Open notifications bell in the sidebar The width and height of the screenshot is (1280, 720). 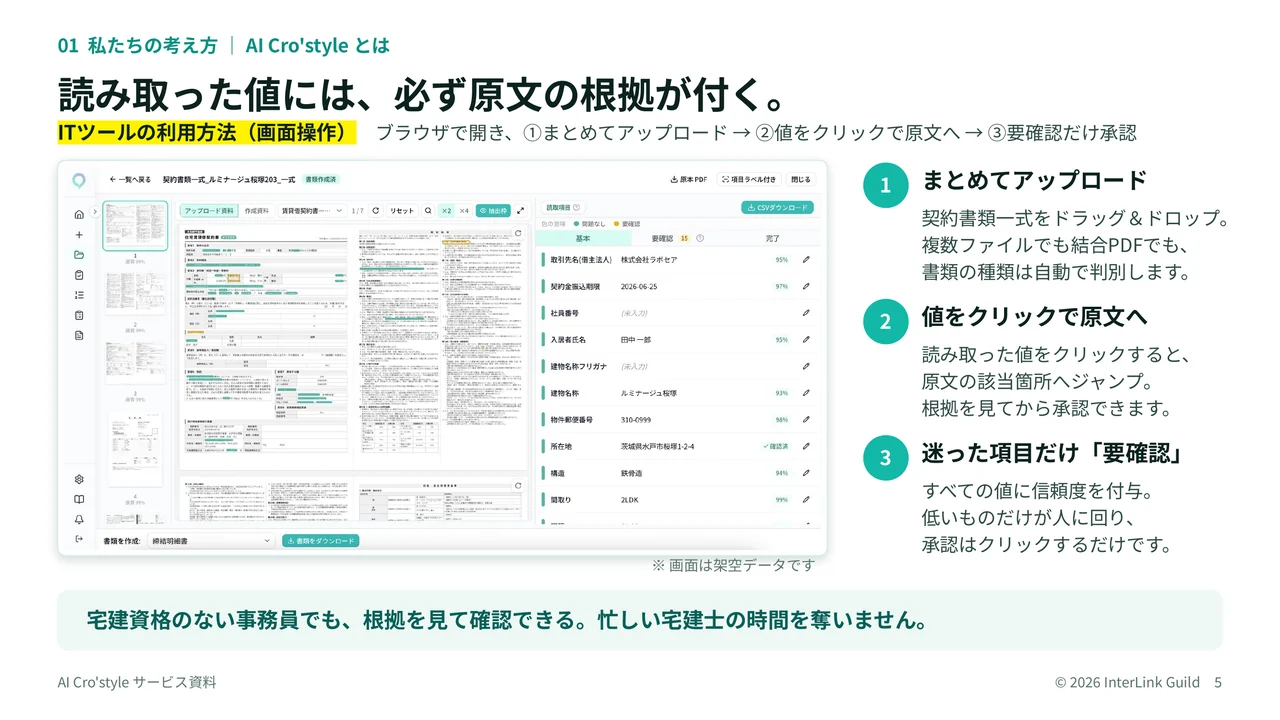pos(79,519)
